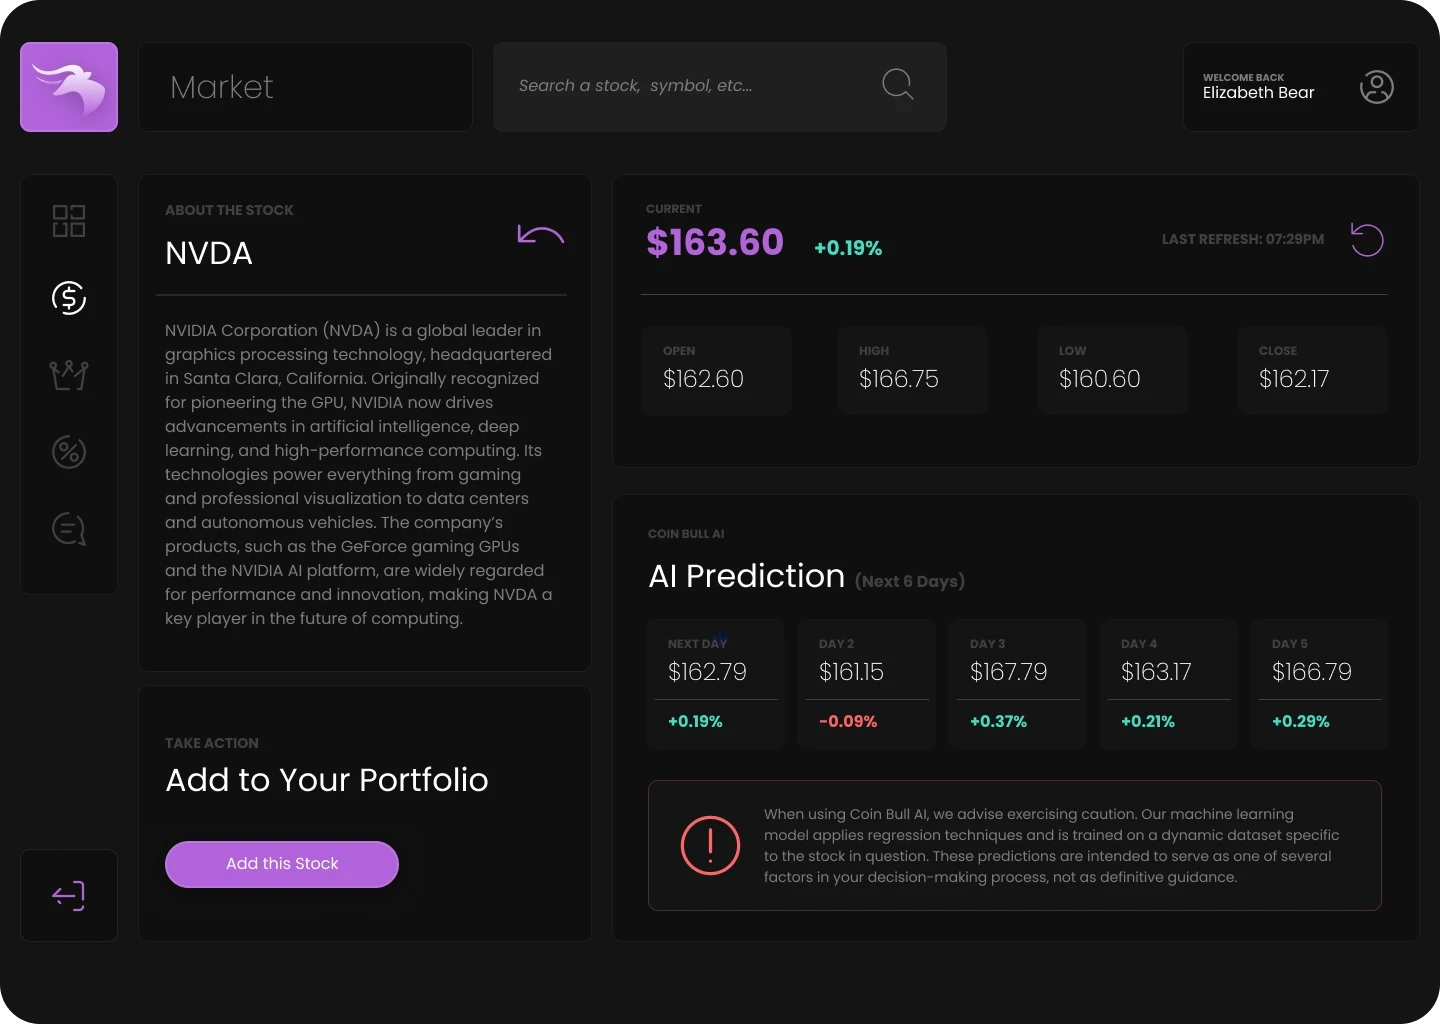This screenshot has height=1024, width=1440.
Task: Click the red warning alert icon
Action: tap(710, 846)
